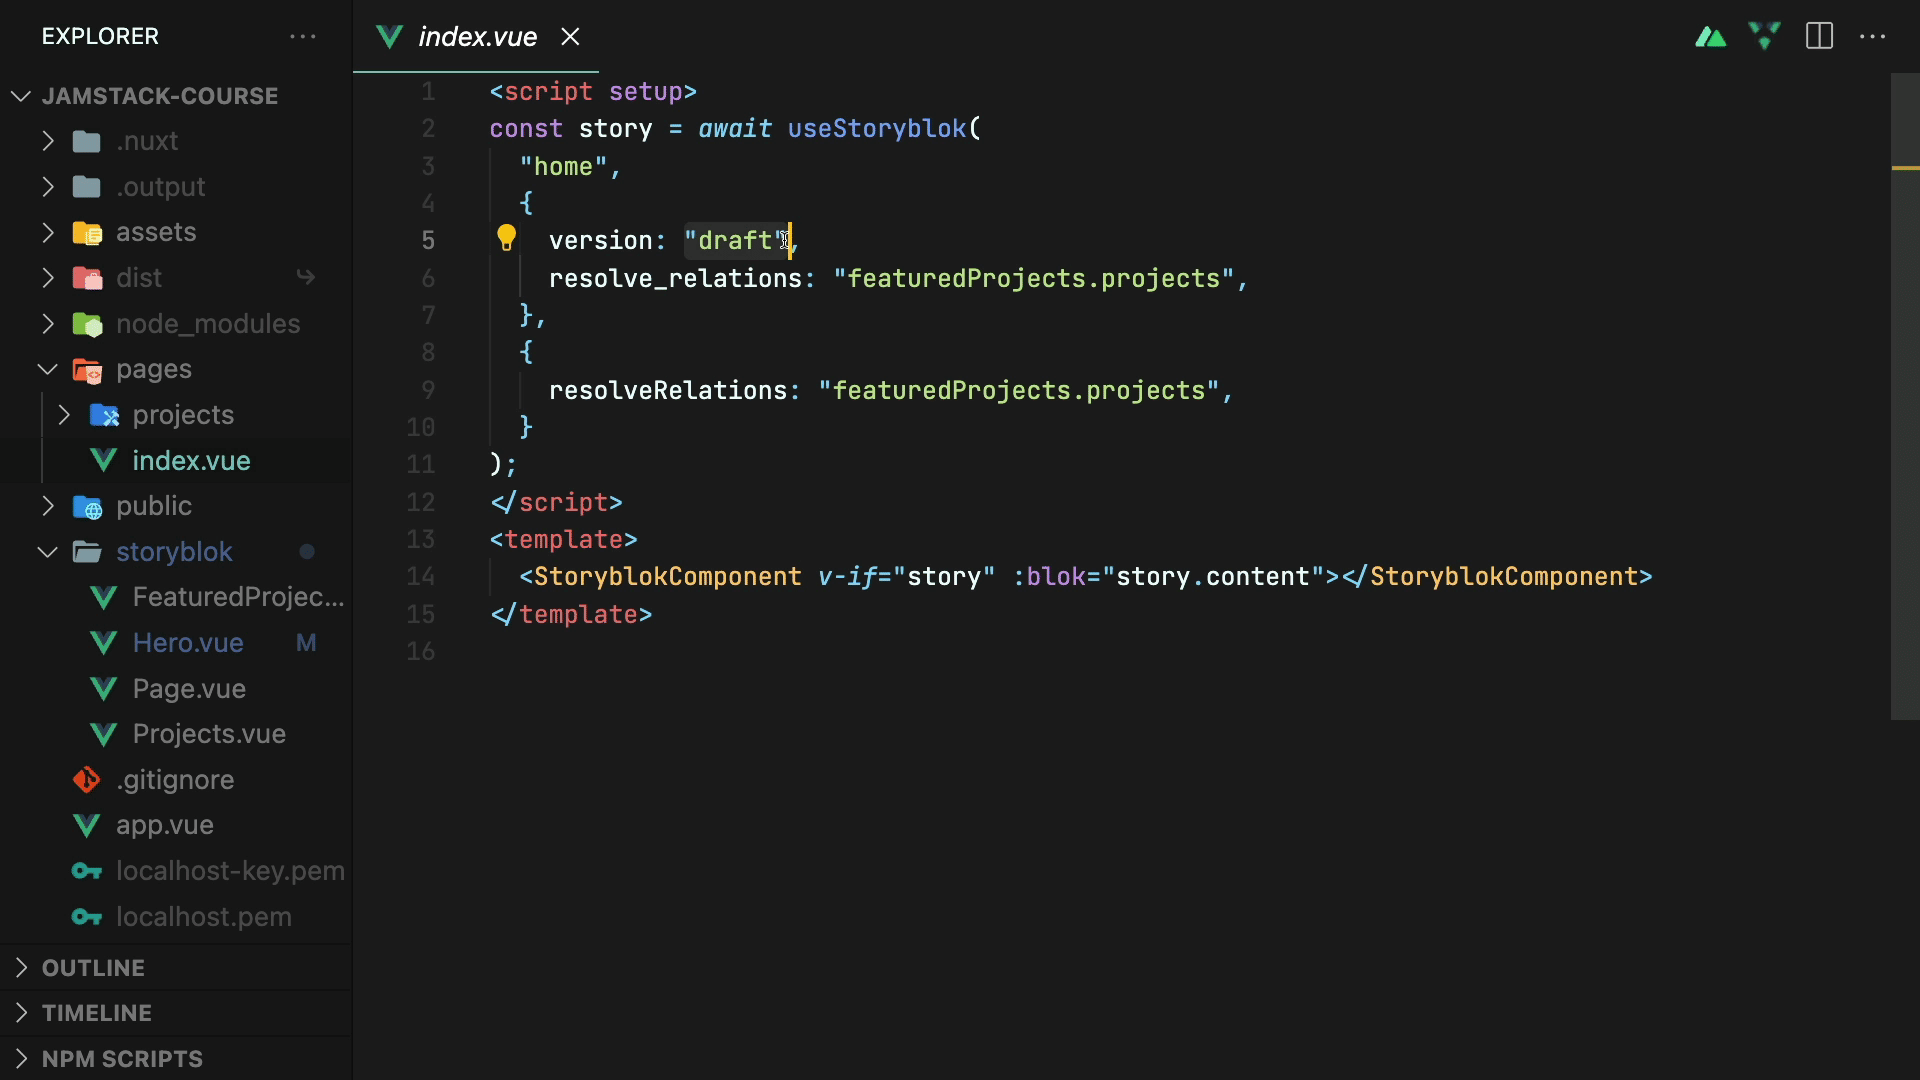Click the dist folder symlink arrow indicator

click(x=306, y=277)
